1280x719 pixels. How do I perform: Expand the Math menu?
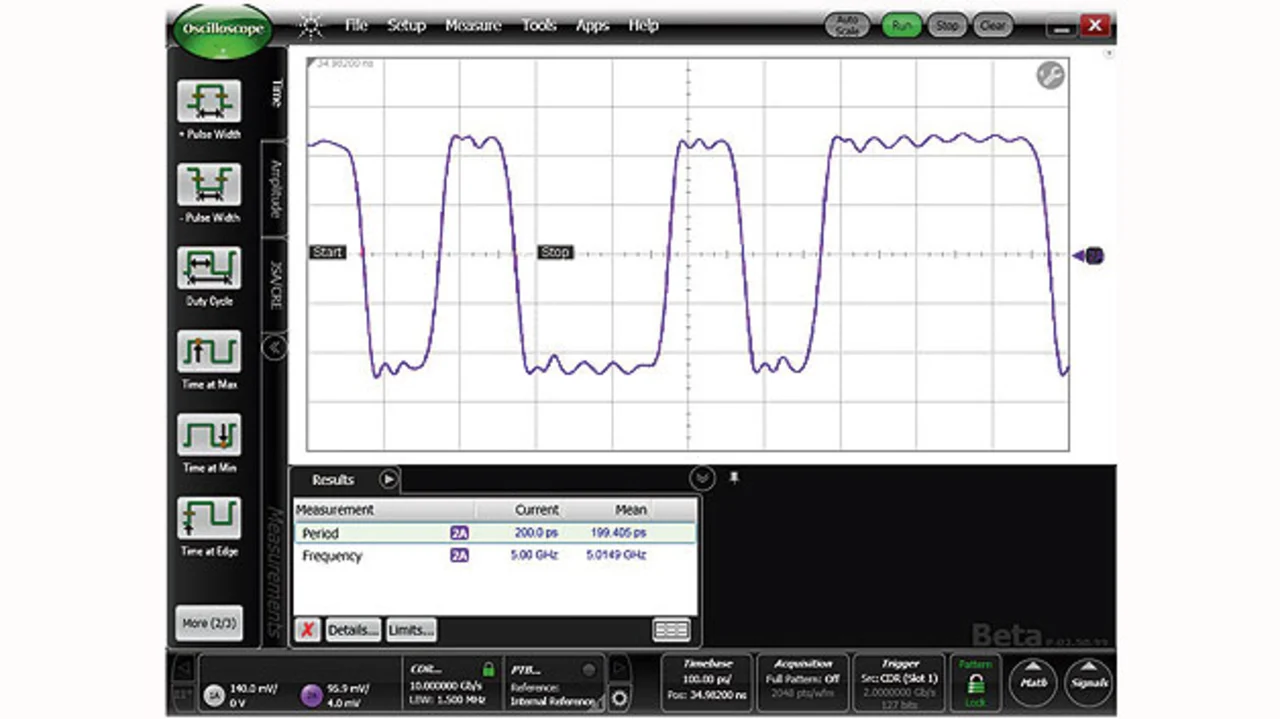point(1032,682)
